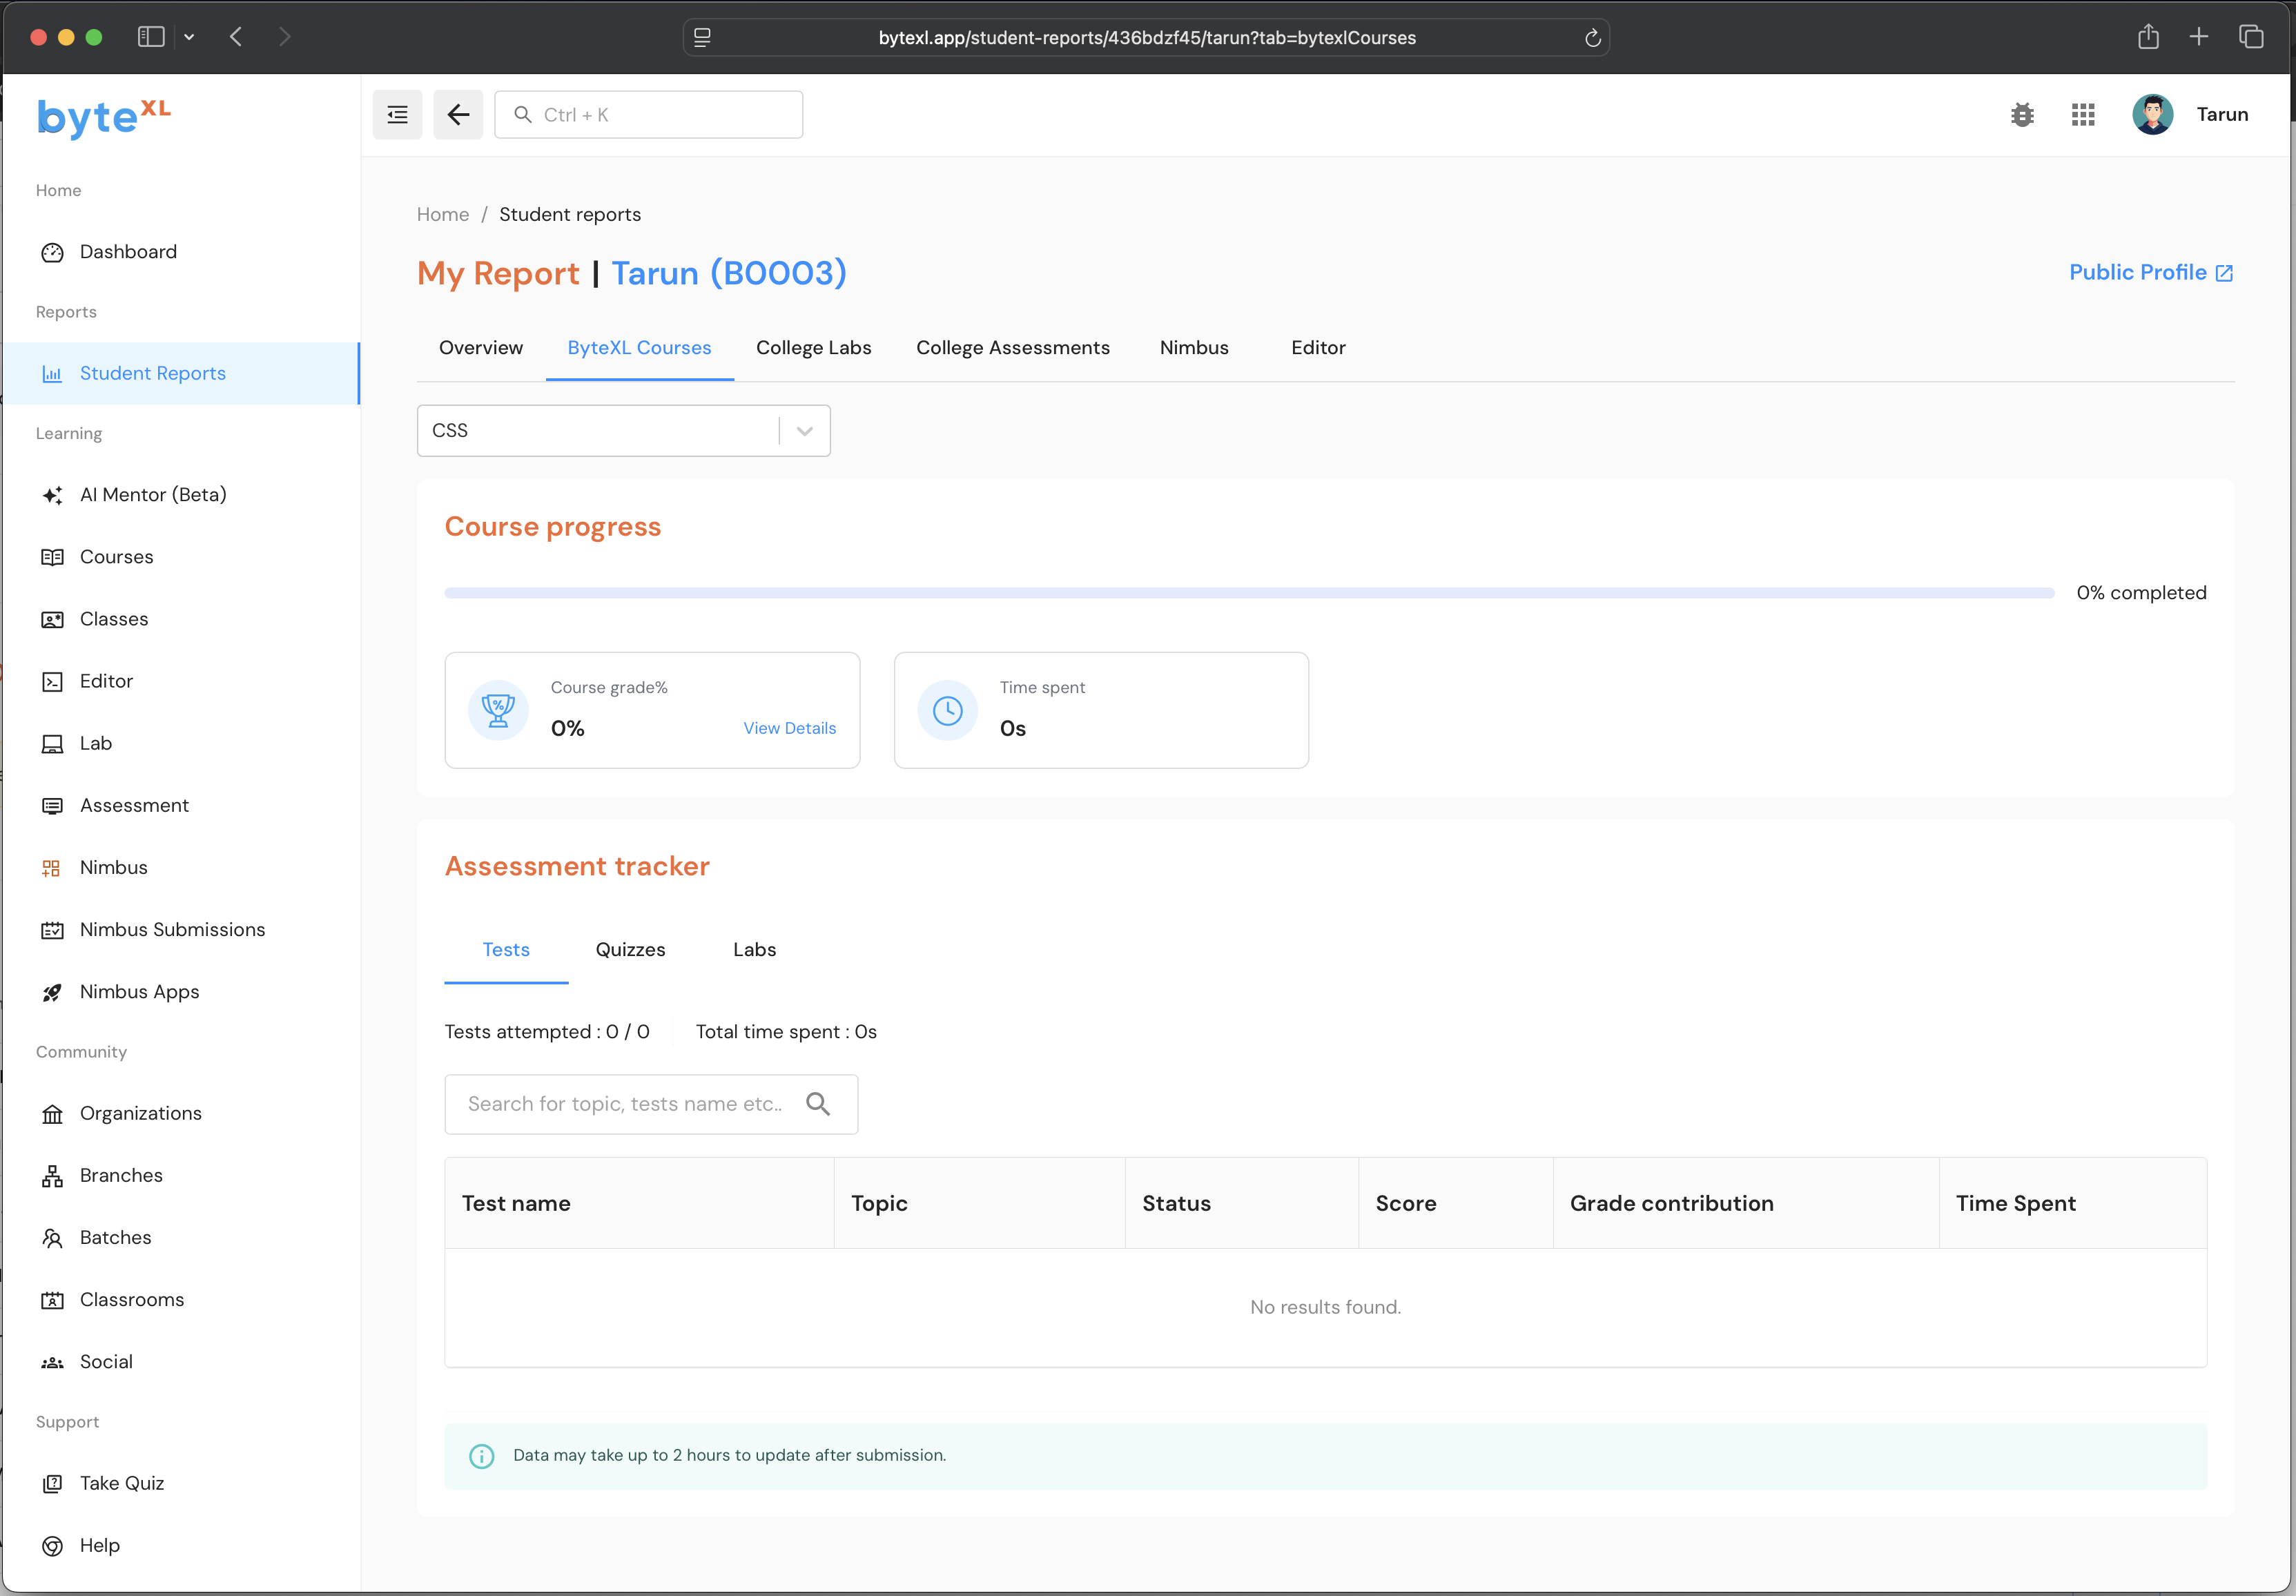Collapse sidebar with menu toggle icon
Screen dimensions: 2296x1596
(x=397, y=115)
